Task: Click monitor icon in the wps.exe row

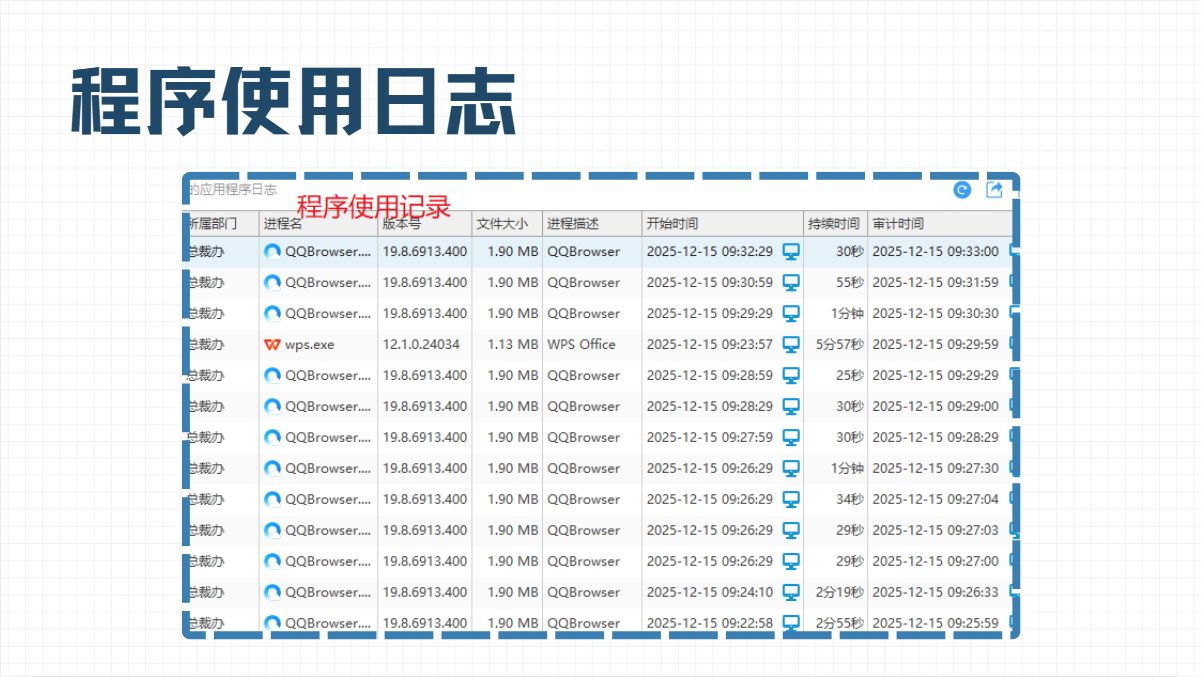Action: pyautogui.click(x=791, y=344)
